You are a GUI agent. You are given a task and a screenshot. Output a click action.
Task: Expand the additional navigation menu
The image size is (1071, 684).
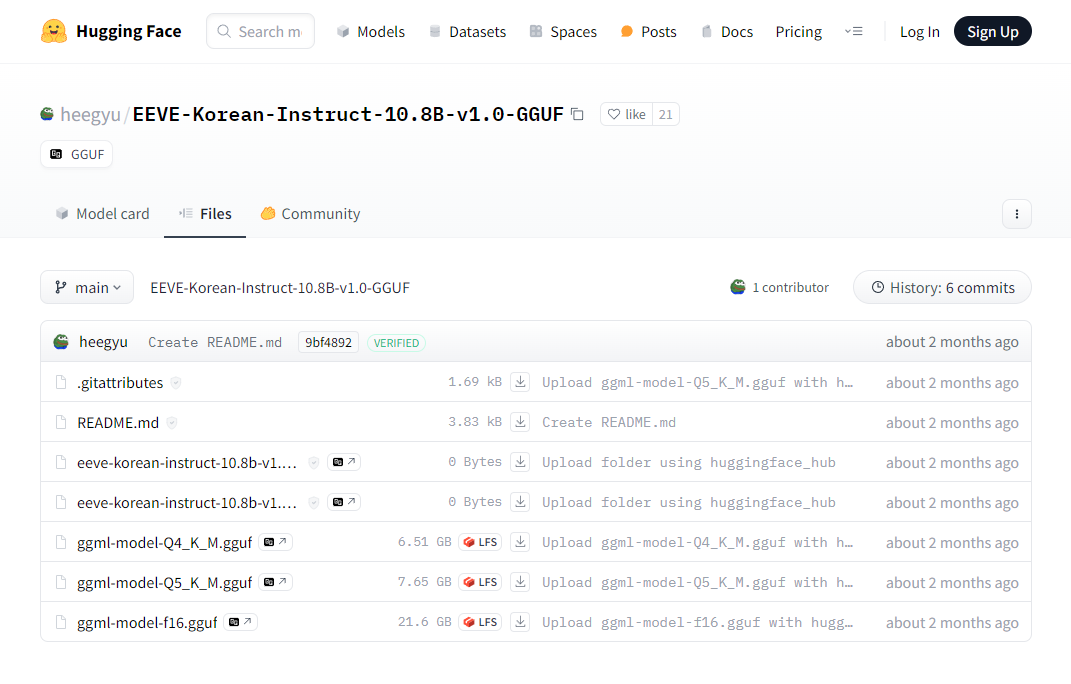[854, 31]
